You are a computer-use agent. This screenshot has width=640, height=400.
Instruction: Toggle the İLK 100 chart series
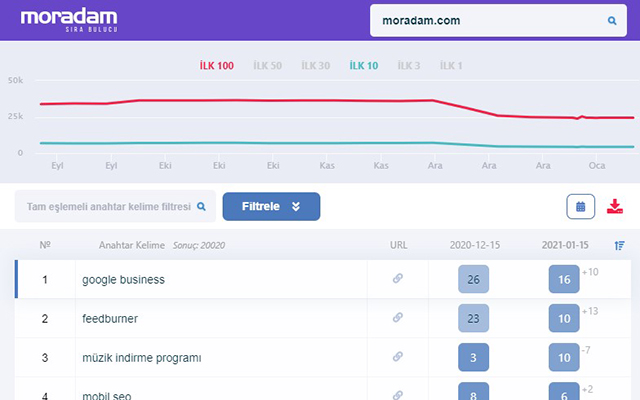point(217,66)
